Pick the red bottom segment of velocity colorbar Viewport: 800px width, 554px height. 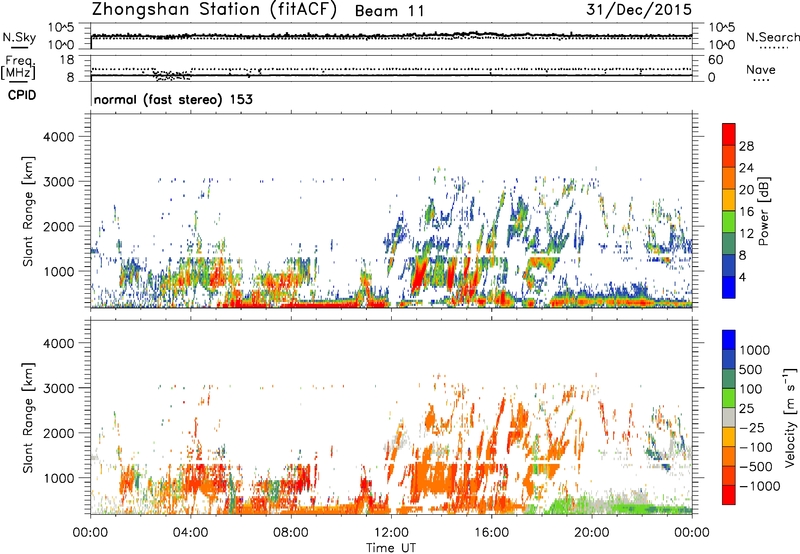[729, 495]
